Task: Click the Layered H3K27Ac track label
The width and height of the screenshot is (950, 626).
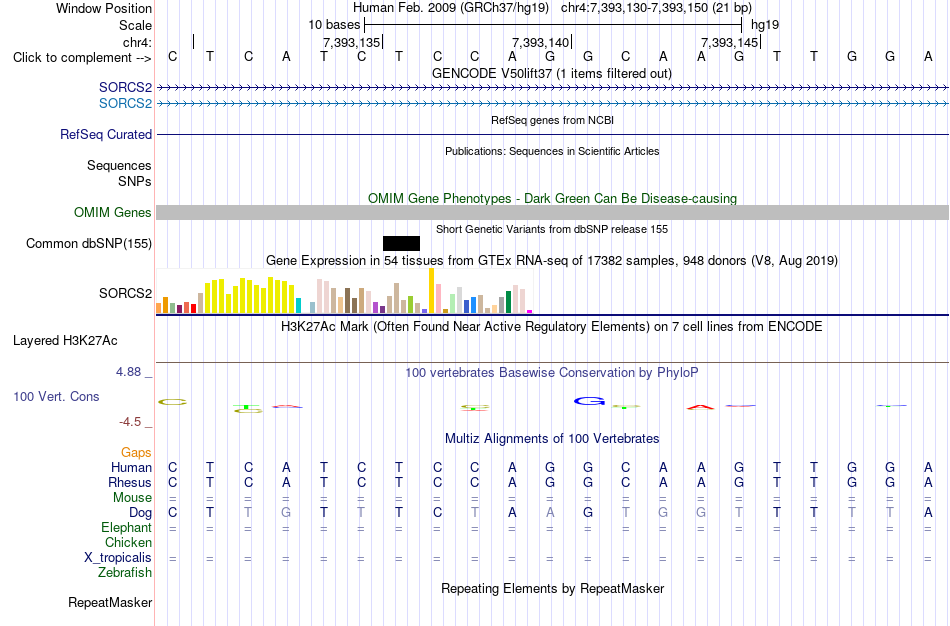Action: (x=65, y=341)
